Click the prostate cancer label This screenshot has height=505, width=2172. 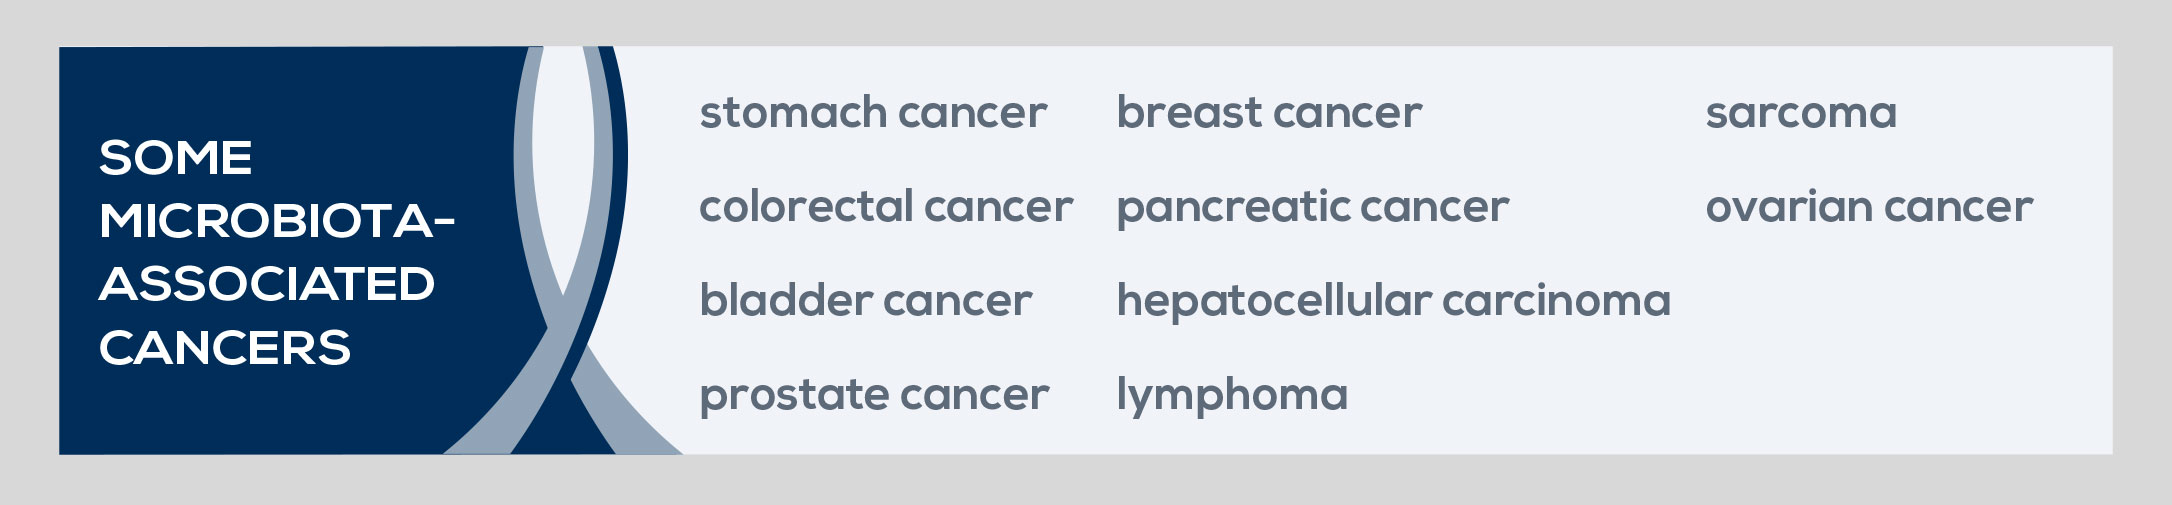point(874,395)
